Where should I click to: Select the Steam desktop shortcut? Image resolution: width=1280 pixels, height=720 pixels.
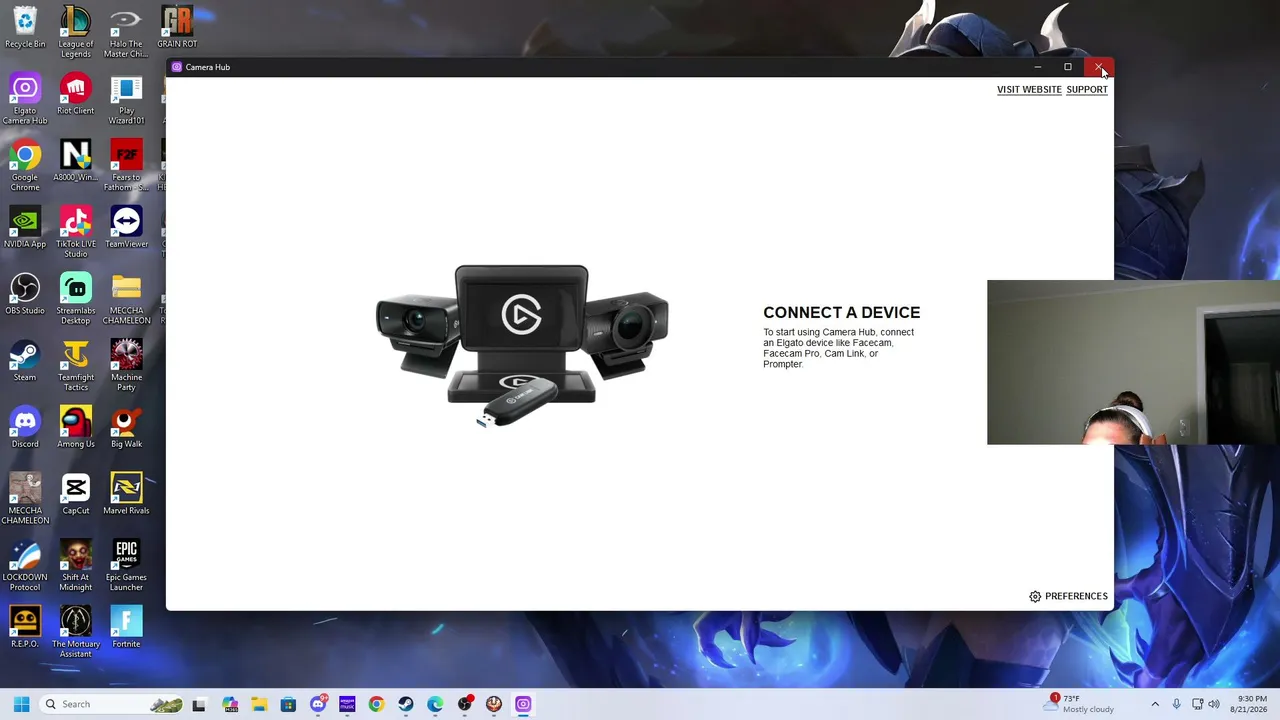(25, 361)
